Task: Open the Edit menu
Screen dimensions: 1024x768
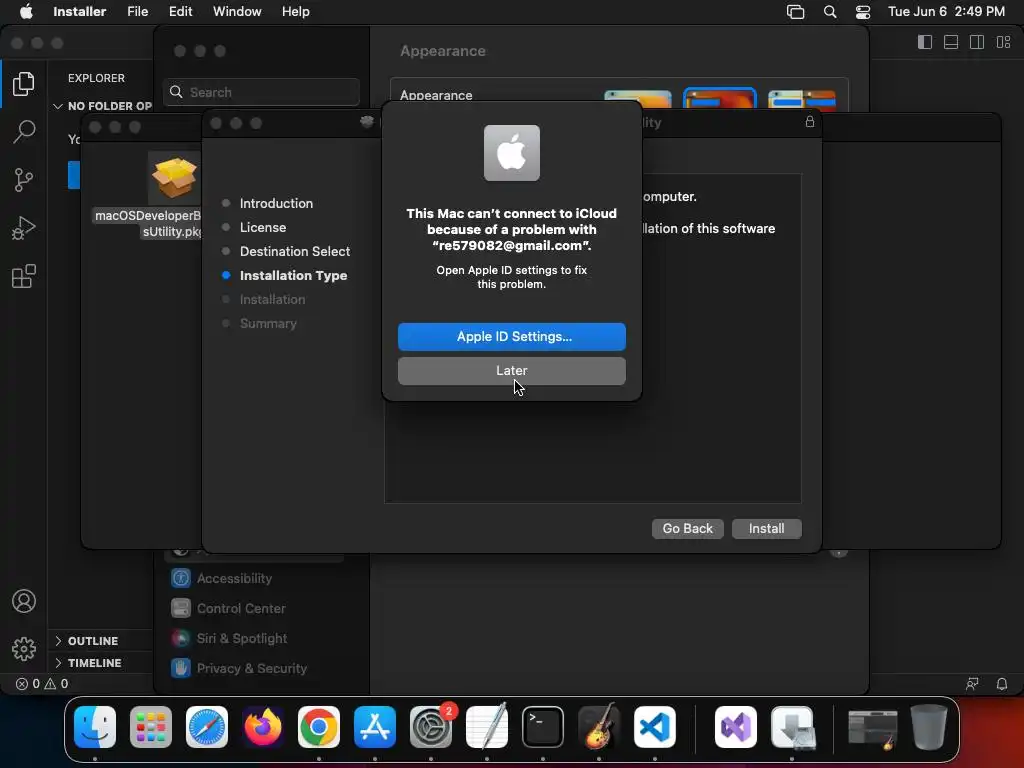Action: pyautogui.click(x=180, y=11)
